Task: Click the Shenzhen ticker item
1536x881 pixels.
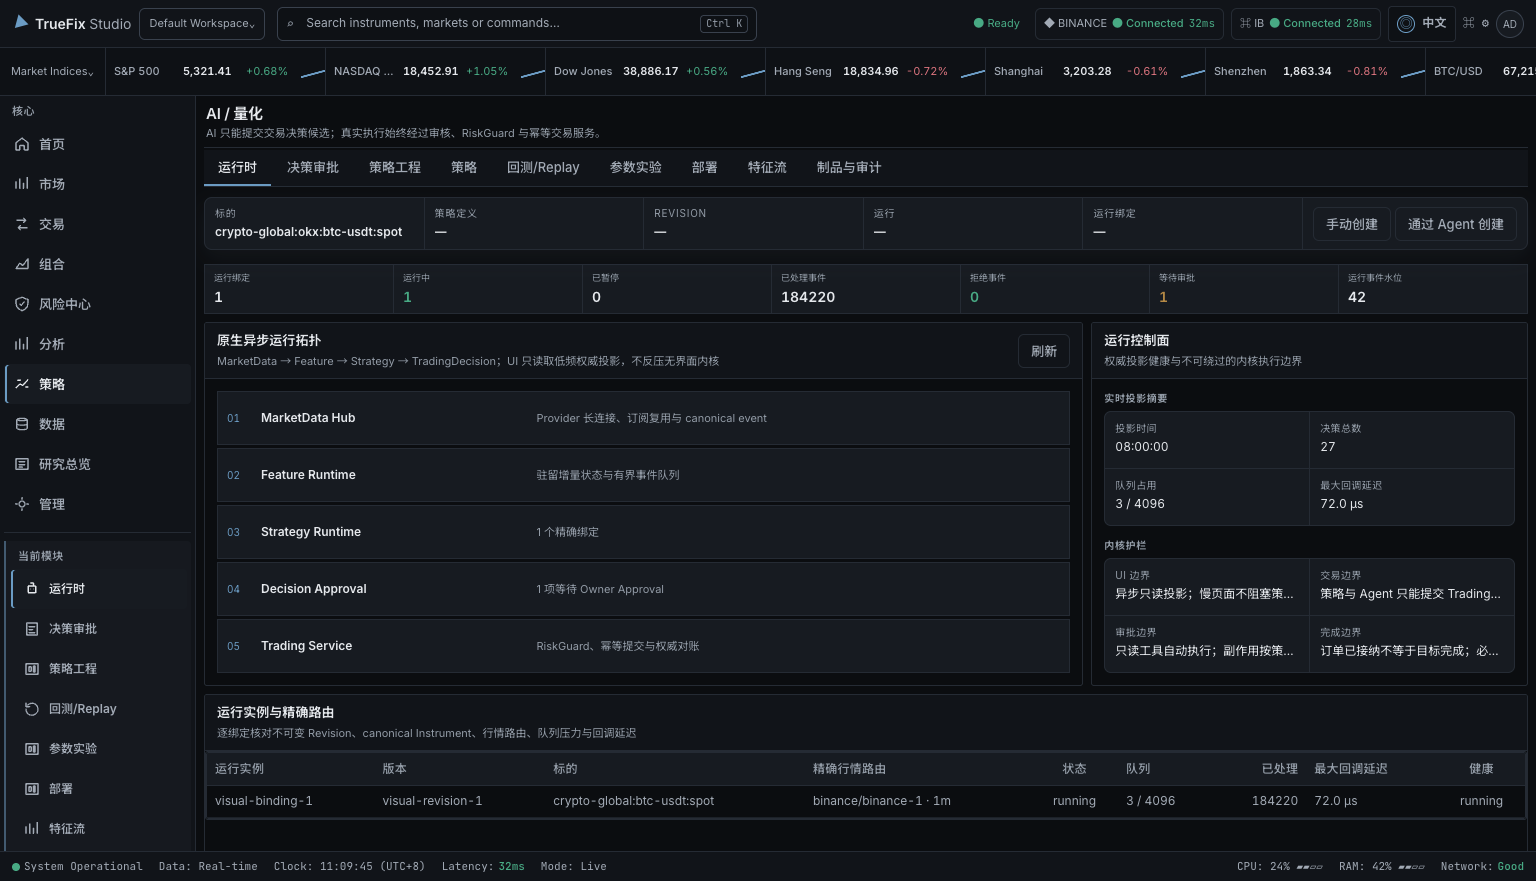Action: (x=1315, y=71)
